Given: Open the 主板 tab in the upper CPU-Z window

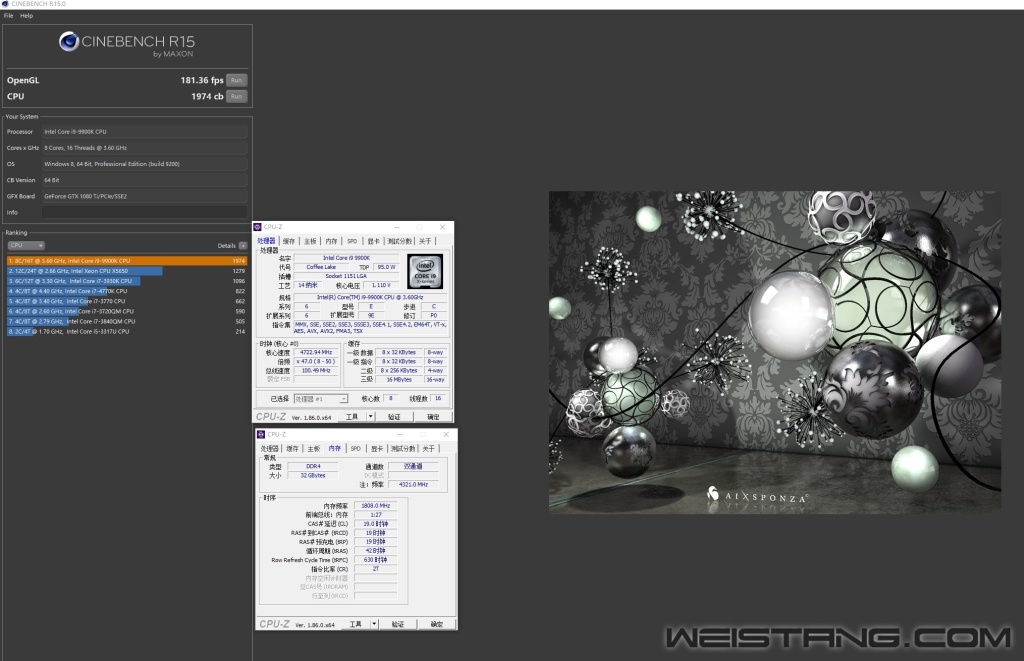Looking at the screenshot, I should pos(310,241).
